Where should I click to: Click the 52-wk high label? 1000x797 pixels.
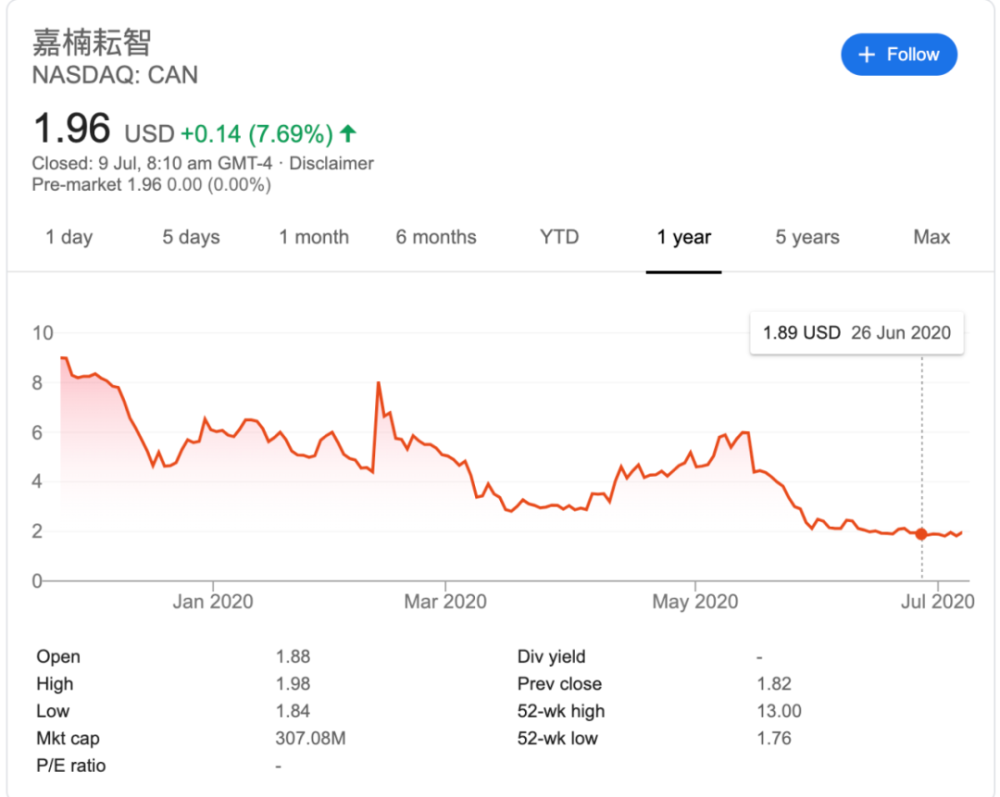click(x=561, y=711)
